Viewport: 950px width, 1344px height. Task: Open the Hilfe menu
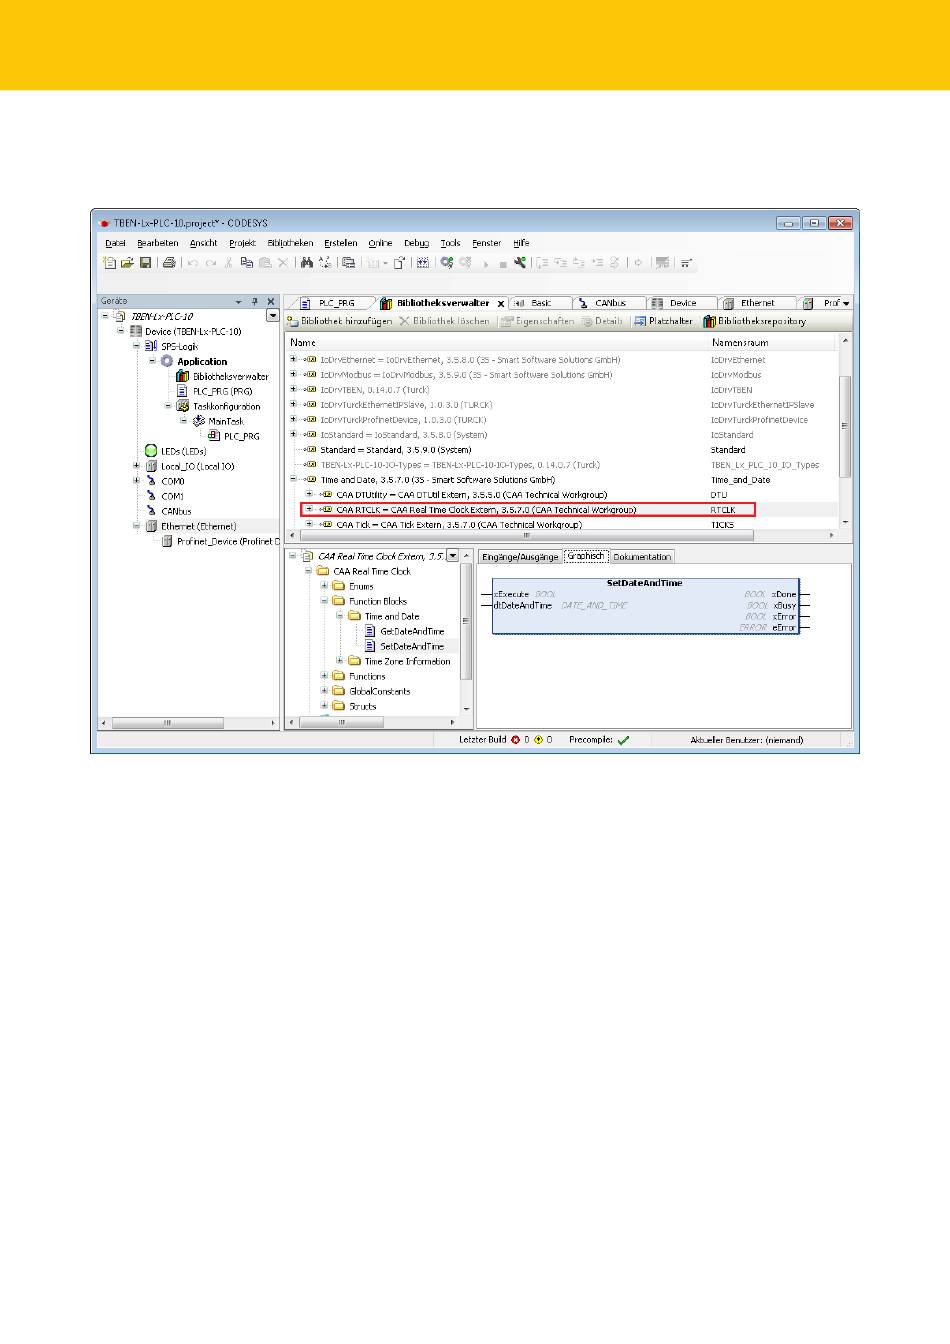coord(521,243)
